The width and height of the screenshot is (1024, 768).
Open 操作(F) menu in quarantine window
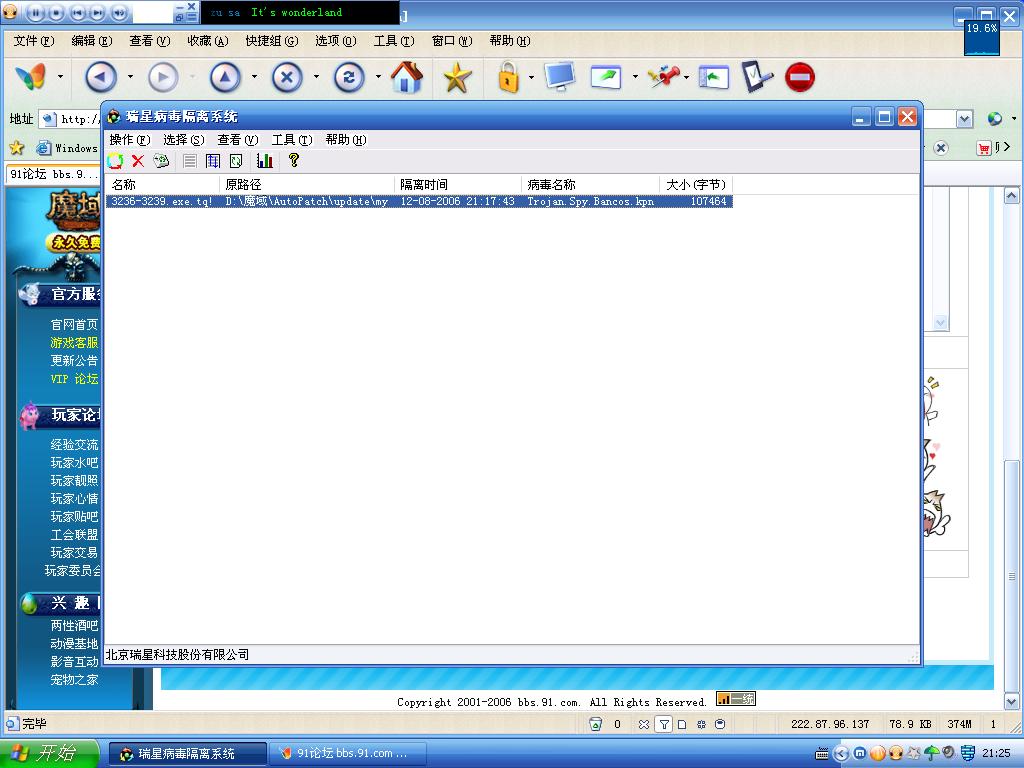tap(129, 140)
